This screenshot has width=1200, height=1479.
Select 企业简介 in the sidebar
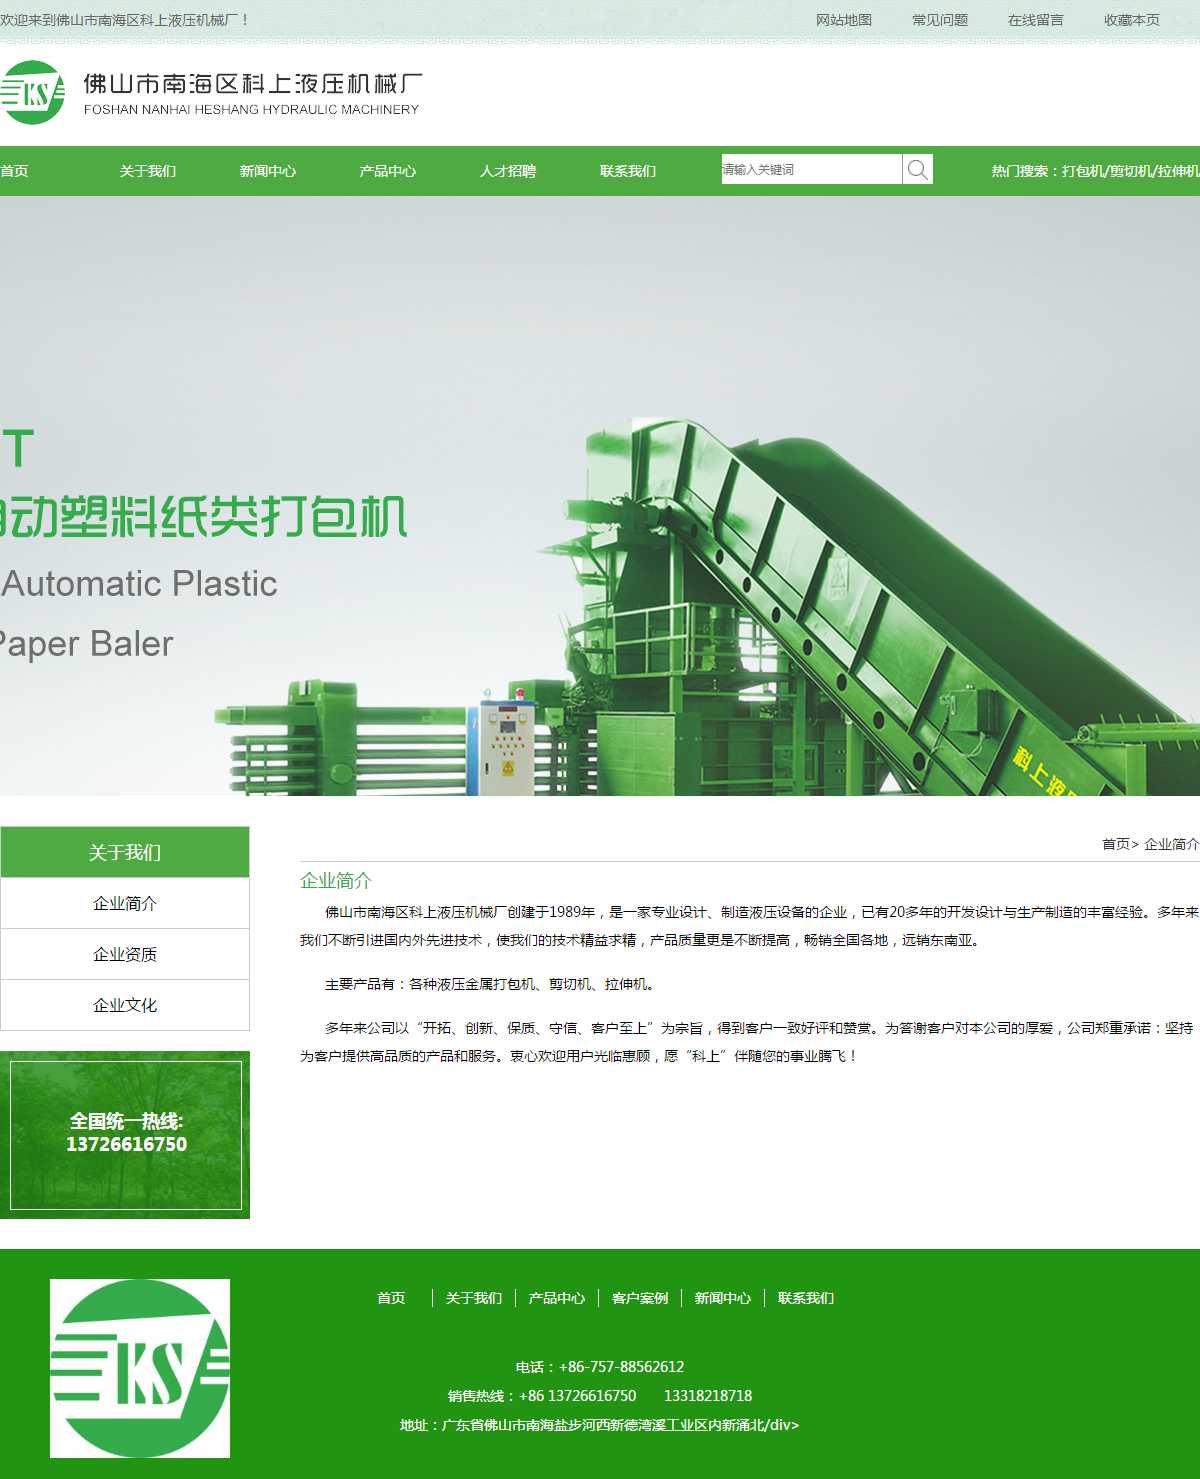coord(125,903)
